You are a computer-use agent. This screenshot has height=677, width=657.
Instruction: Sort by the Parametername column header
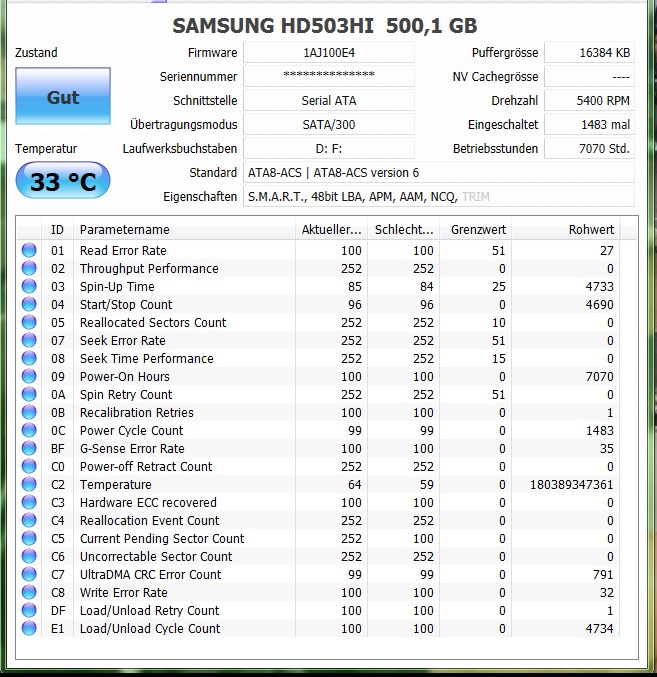tap(184, 229)
